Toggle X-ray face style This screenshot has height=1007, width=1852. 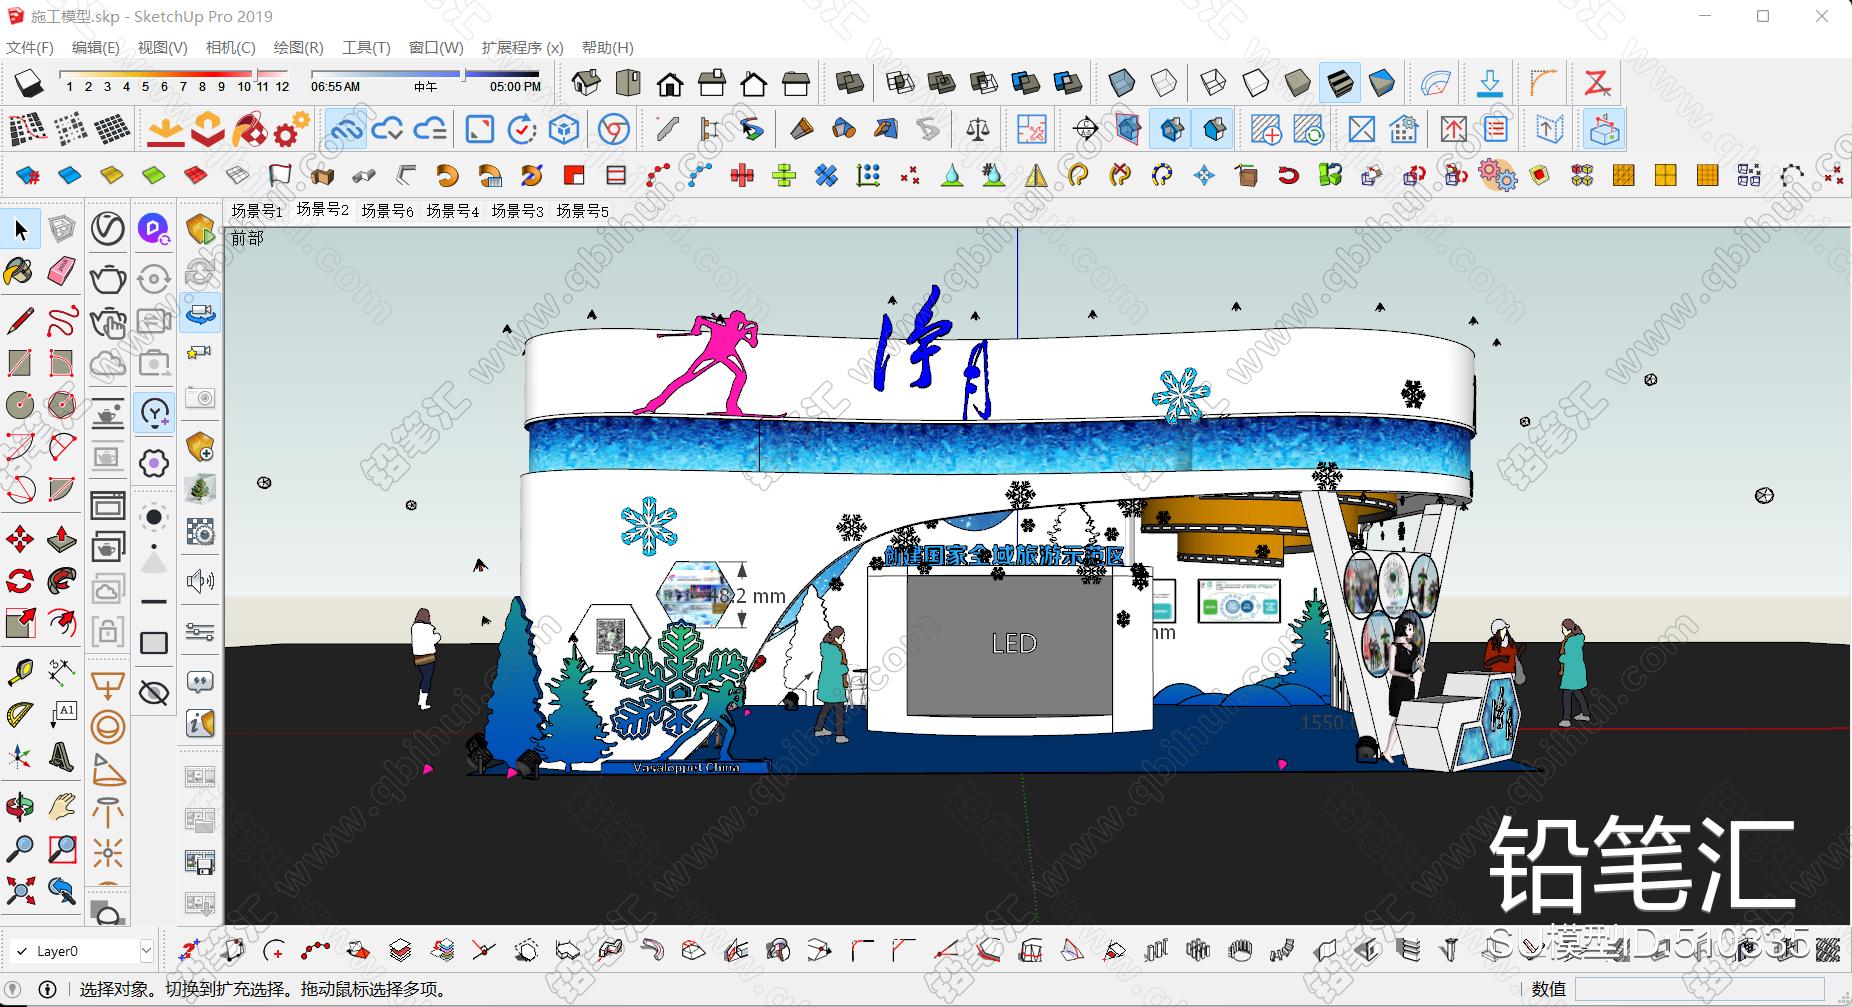pos(1121,83)
